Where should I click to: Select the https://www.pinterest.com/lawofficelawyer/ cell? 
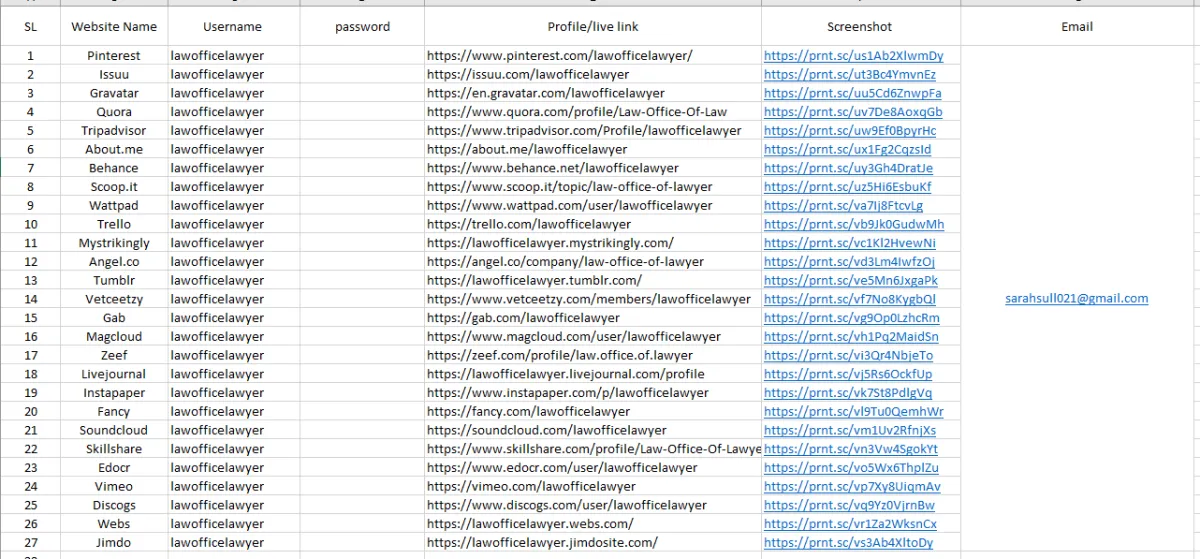pyautogui.click(x=593, y=56)
